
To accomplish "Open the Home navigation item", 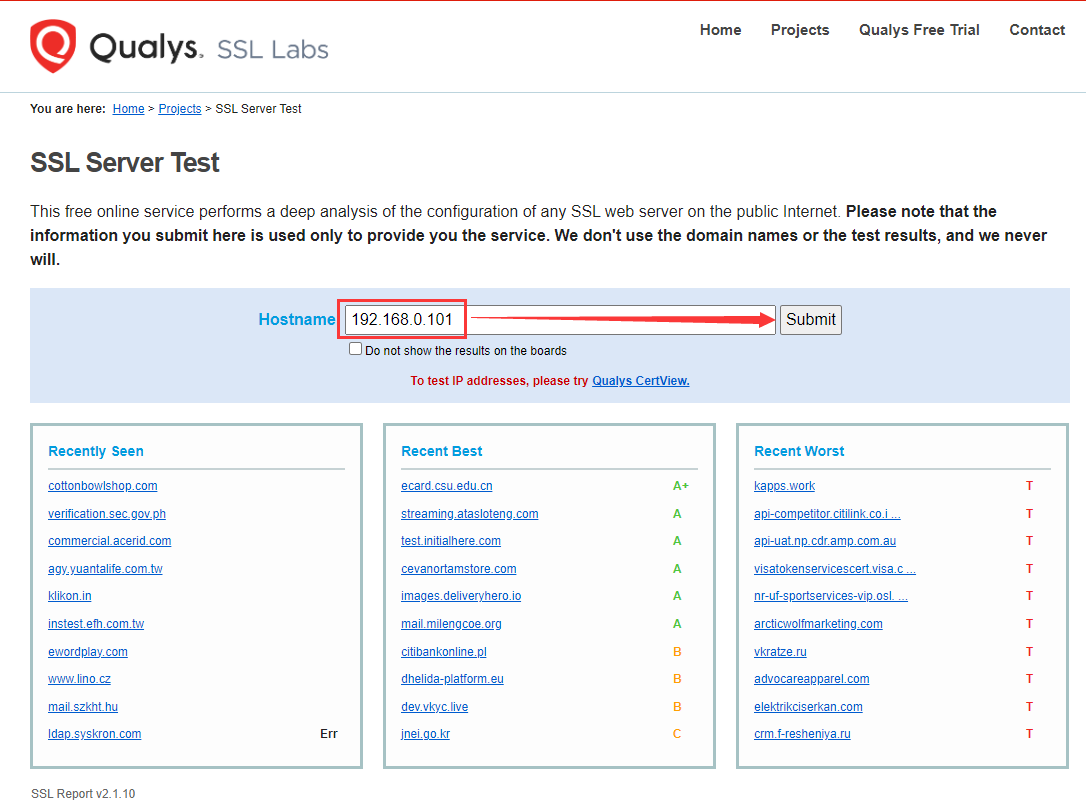I will [720, 30].
